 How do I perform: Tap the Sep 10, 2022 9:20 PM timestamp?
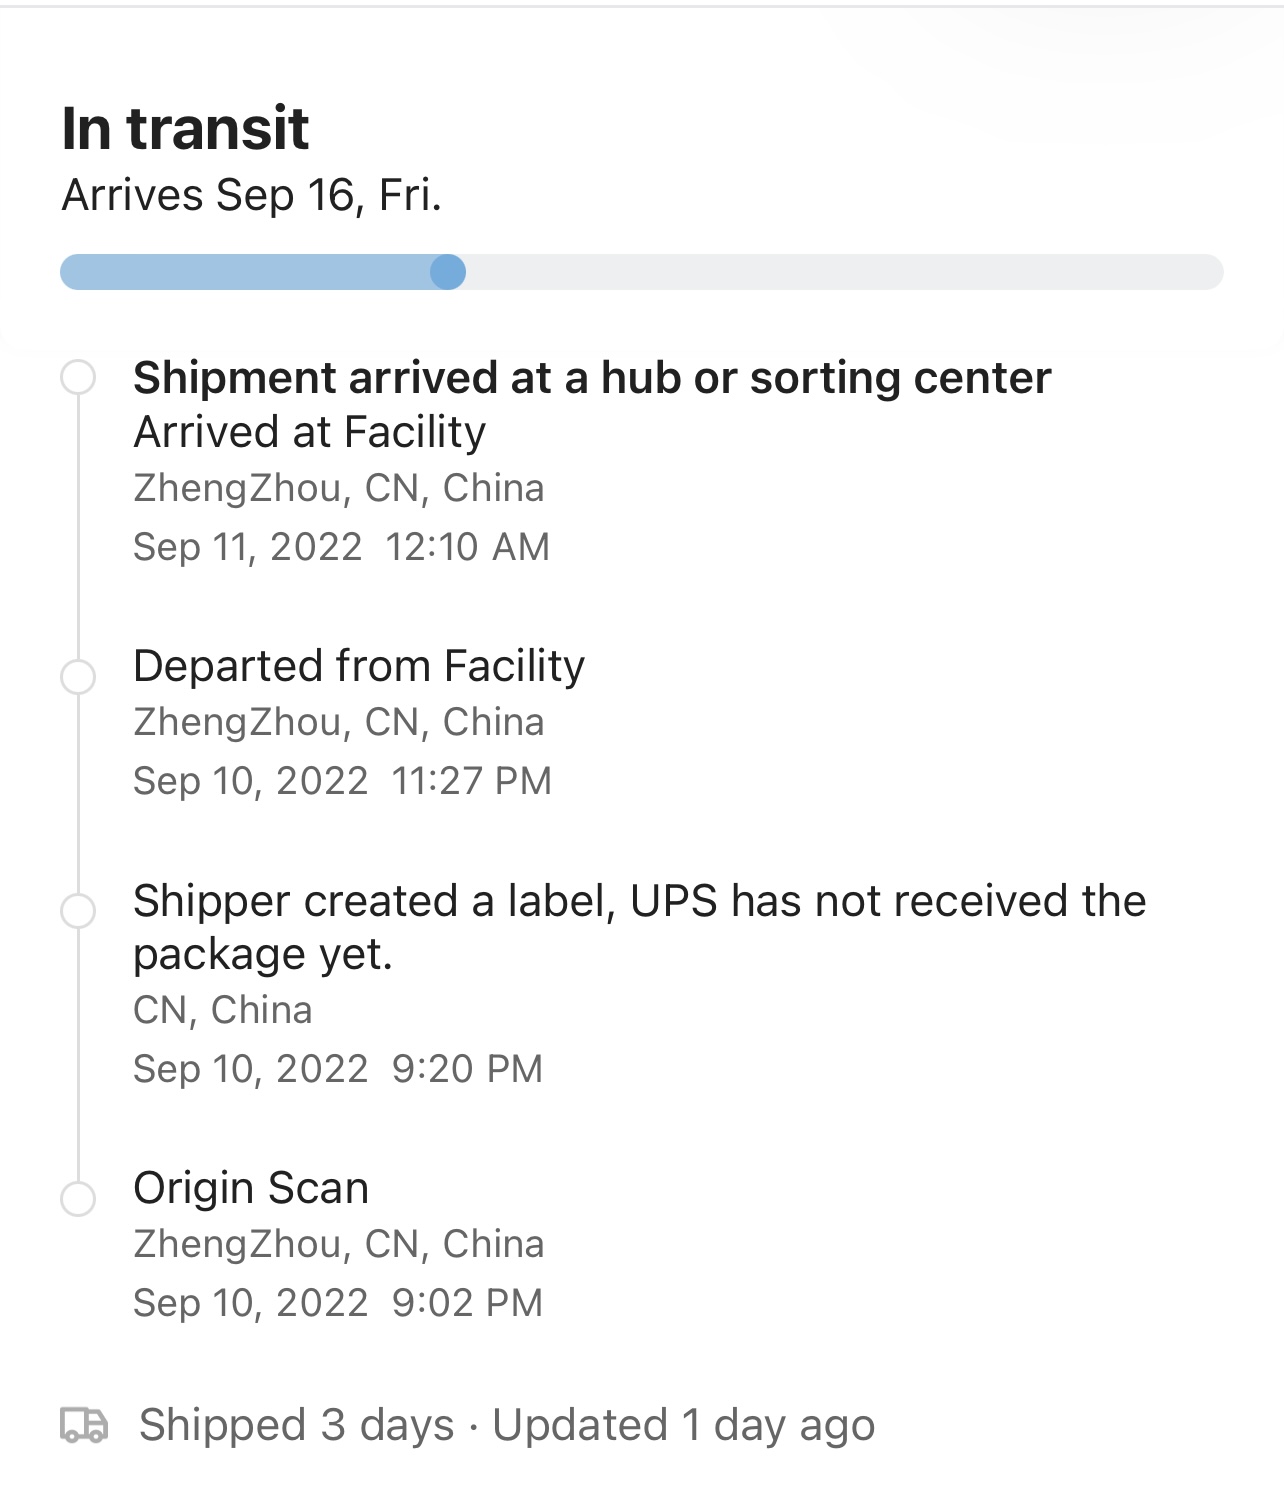coord(338,1069)
